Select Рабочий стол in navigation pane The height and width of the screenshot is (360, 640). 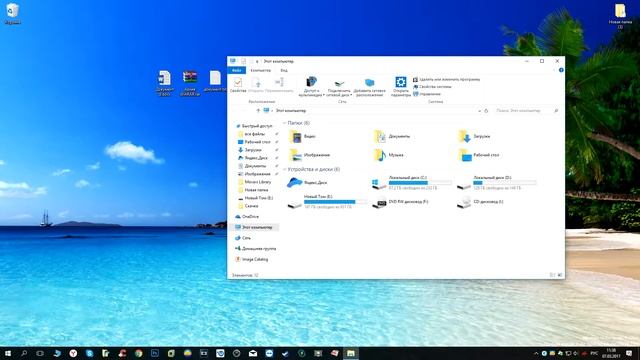click(x=254, y=142)
